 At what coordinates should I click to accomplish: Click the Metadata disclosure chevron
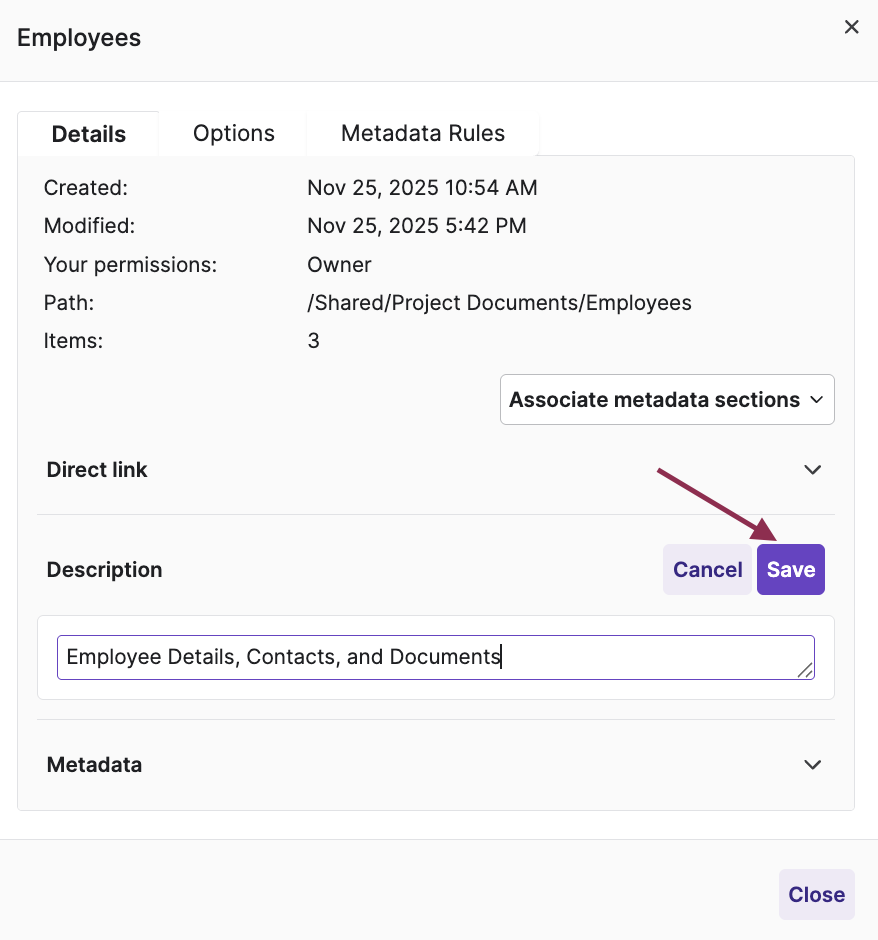[x=812, y=764]
